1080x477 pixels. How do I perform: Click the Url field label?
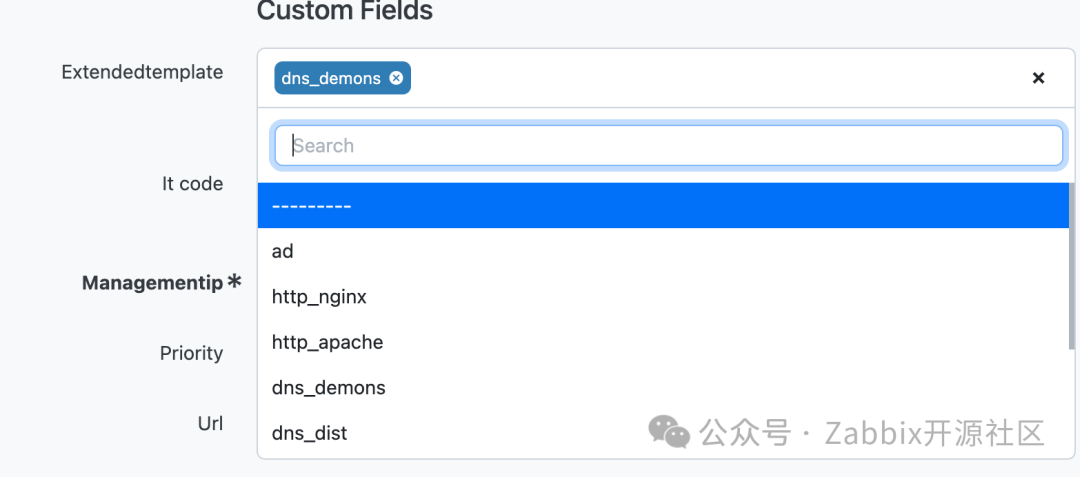(x=210, y=423)
